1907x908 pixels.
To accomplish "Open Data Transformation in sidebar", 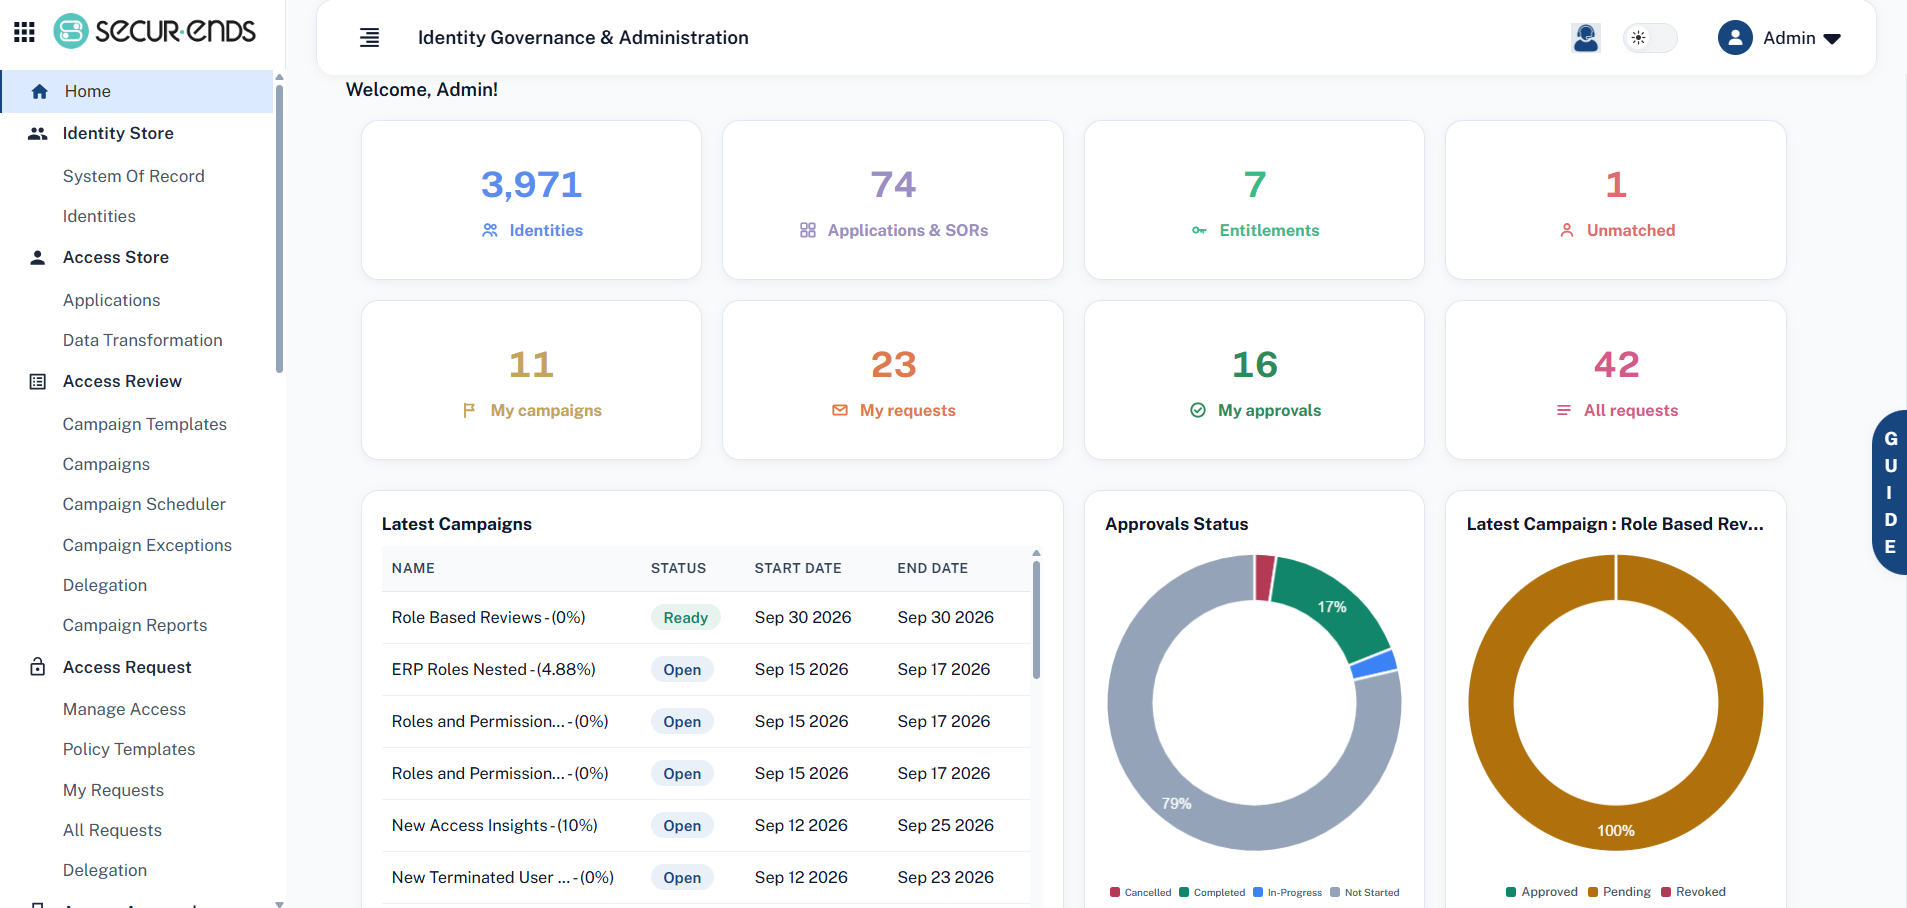I will pos(143,340).
